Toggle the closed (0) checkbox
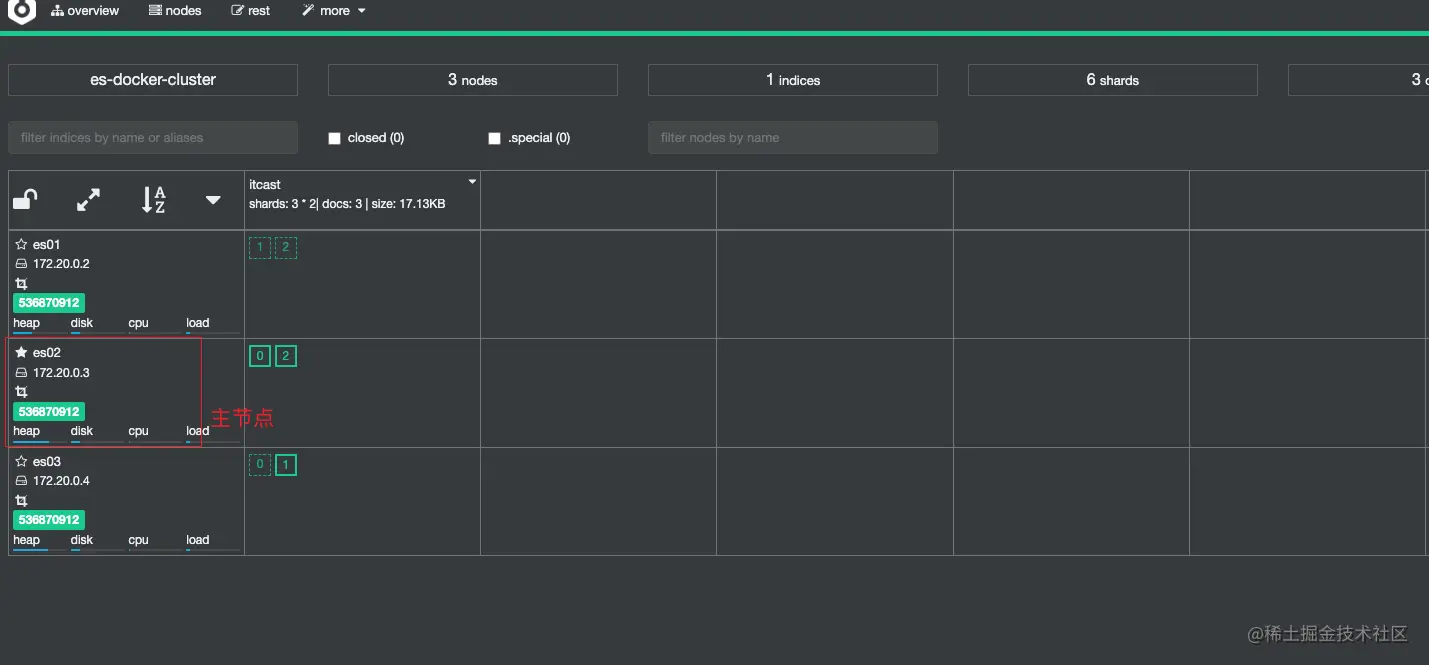The width and height of the screenshot is (1429, 665). (x=335, y=139)
